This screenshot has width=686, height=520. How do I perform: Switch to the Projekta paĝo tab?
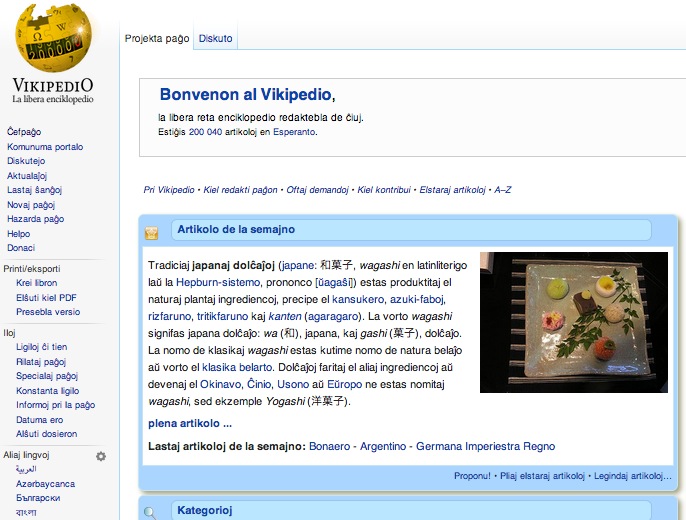(x=157, y=38)
